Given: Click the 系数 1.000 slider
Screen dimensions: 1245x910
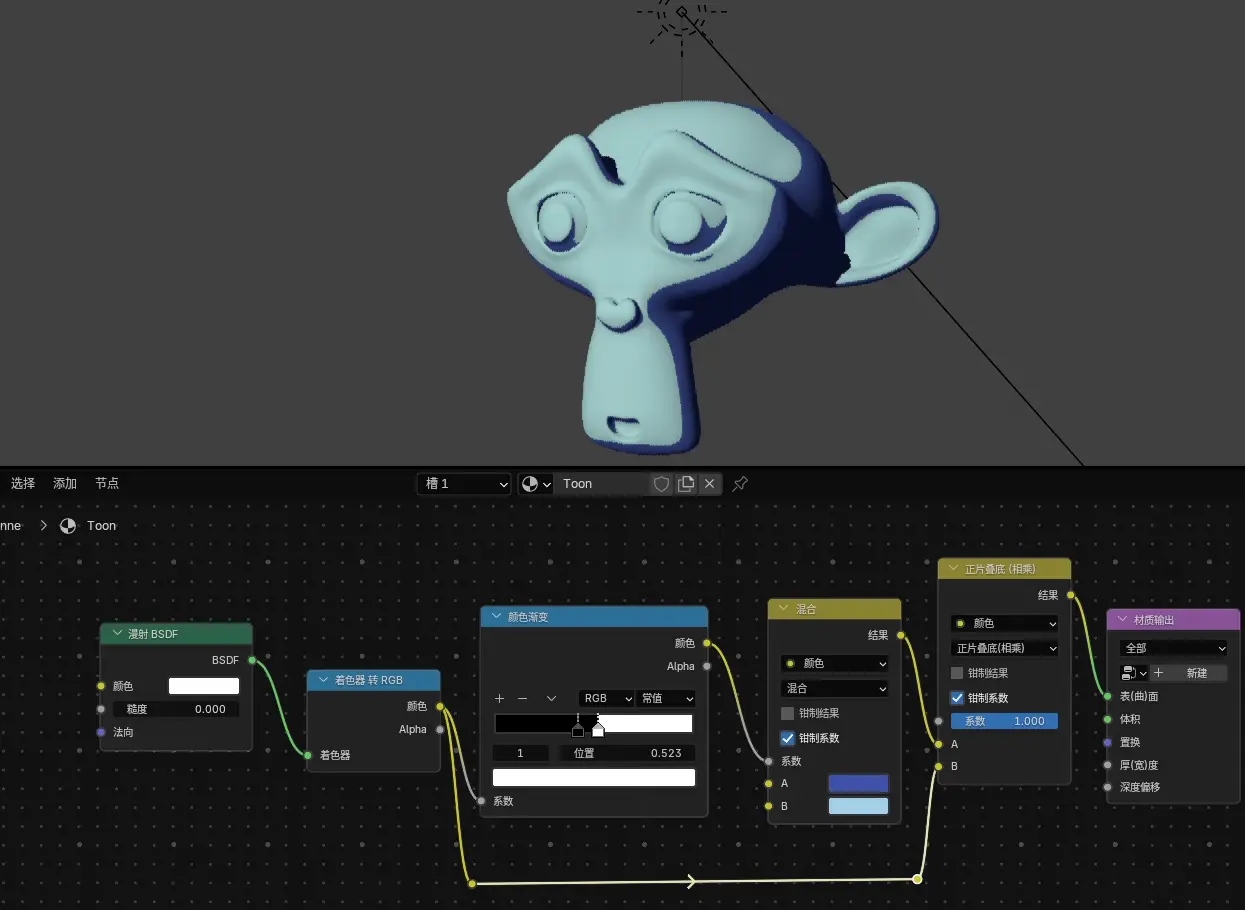Looking at the screenshot, I should tap(1004, 721).
